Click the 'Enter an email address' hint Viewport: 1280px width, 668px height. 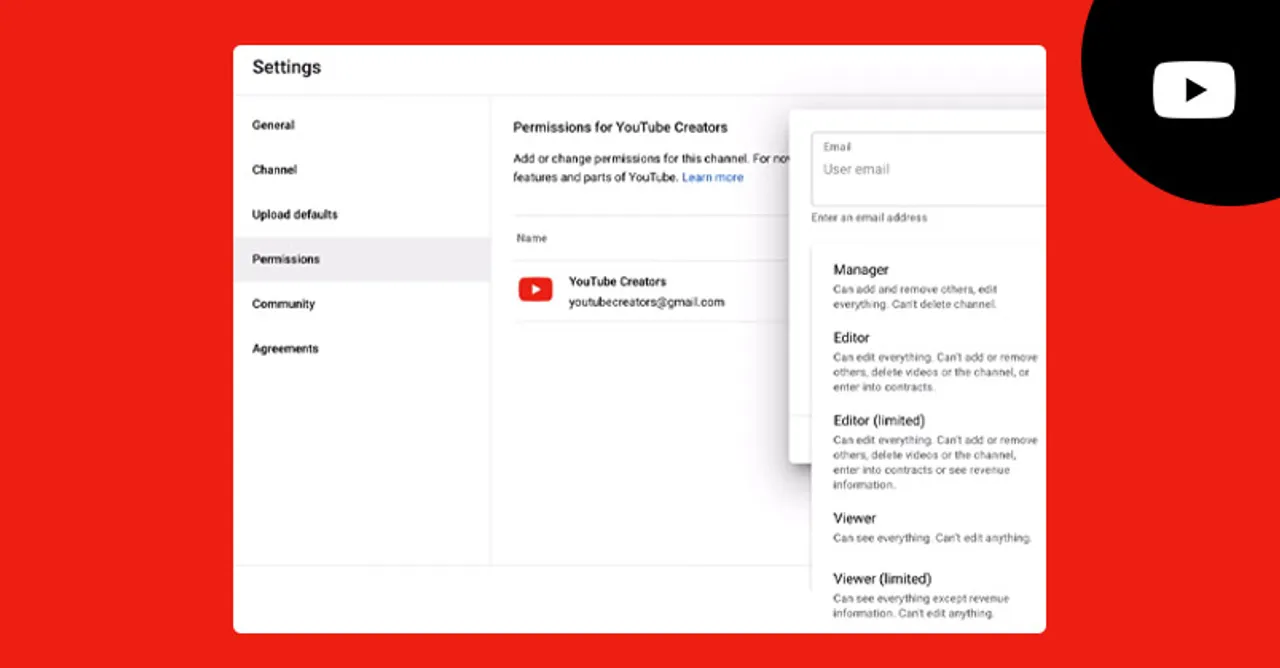point(869,218)
